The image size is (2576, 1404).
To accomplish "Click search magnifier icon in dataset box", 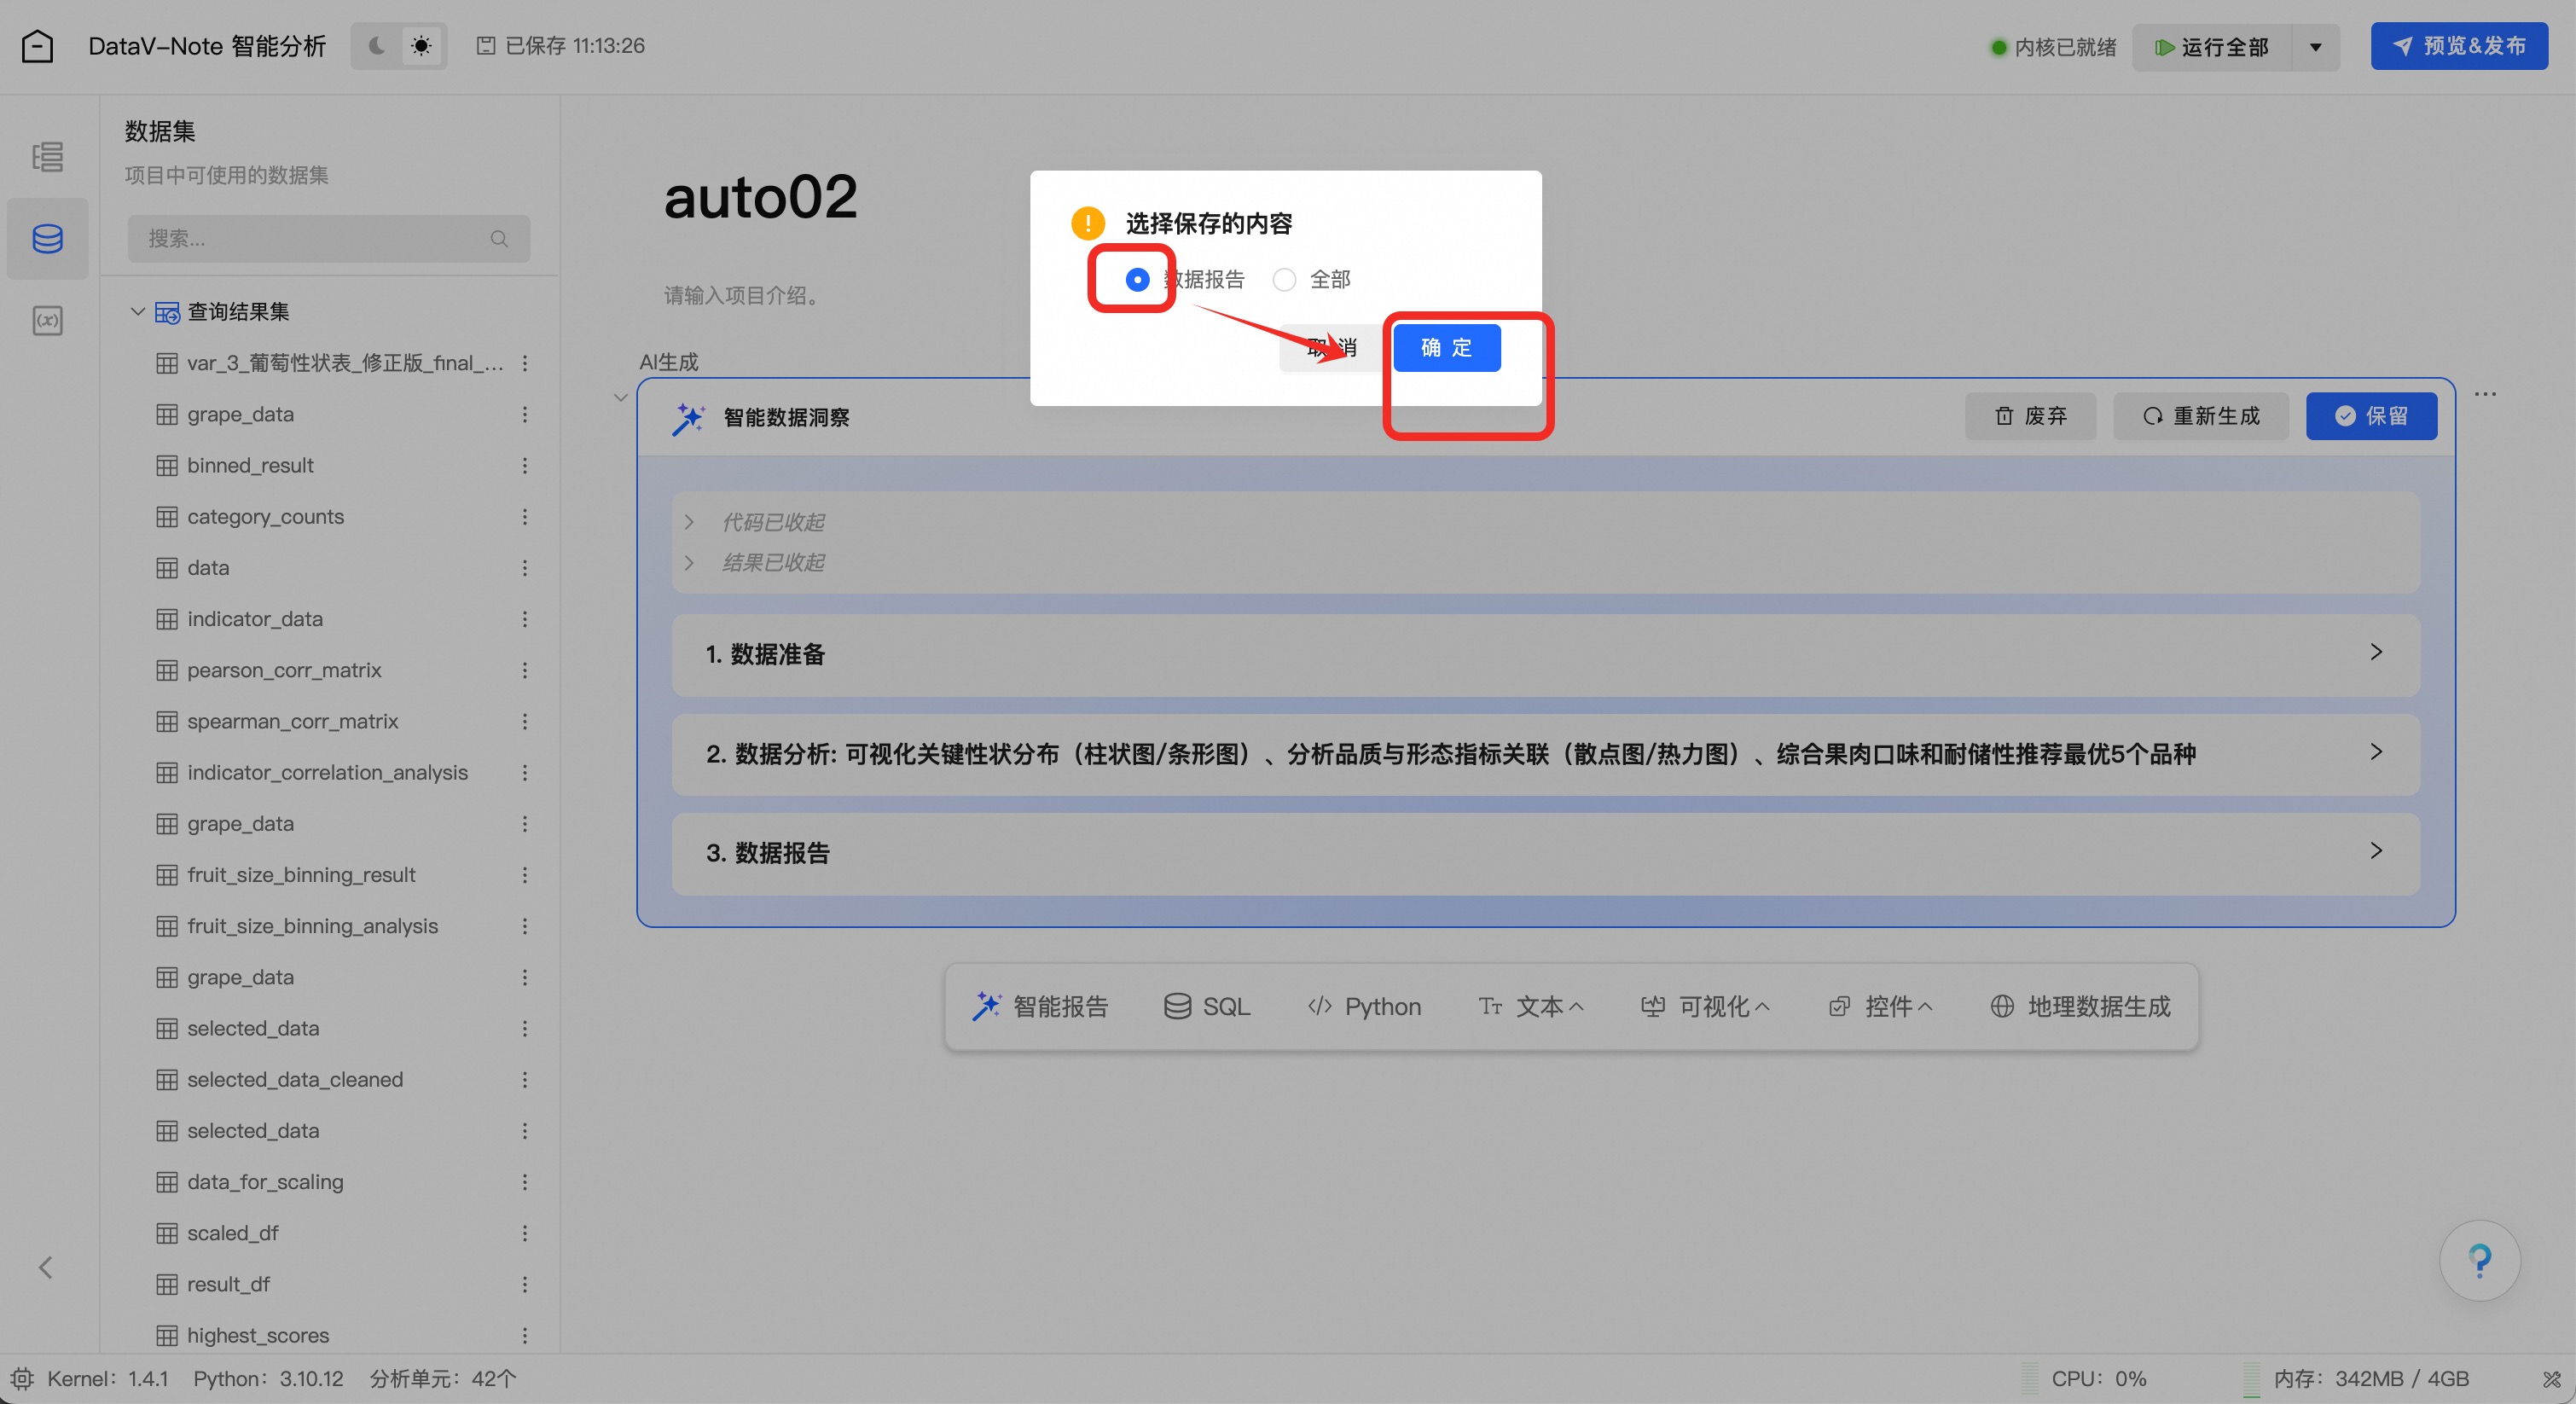I will [x=499, y=238].
